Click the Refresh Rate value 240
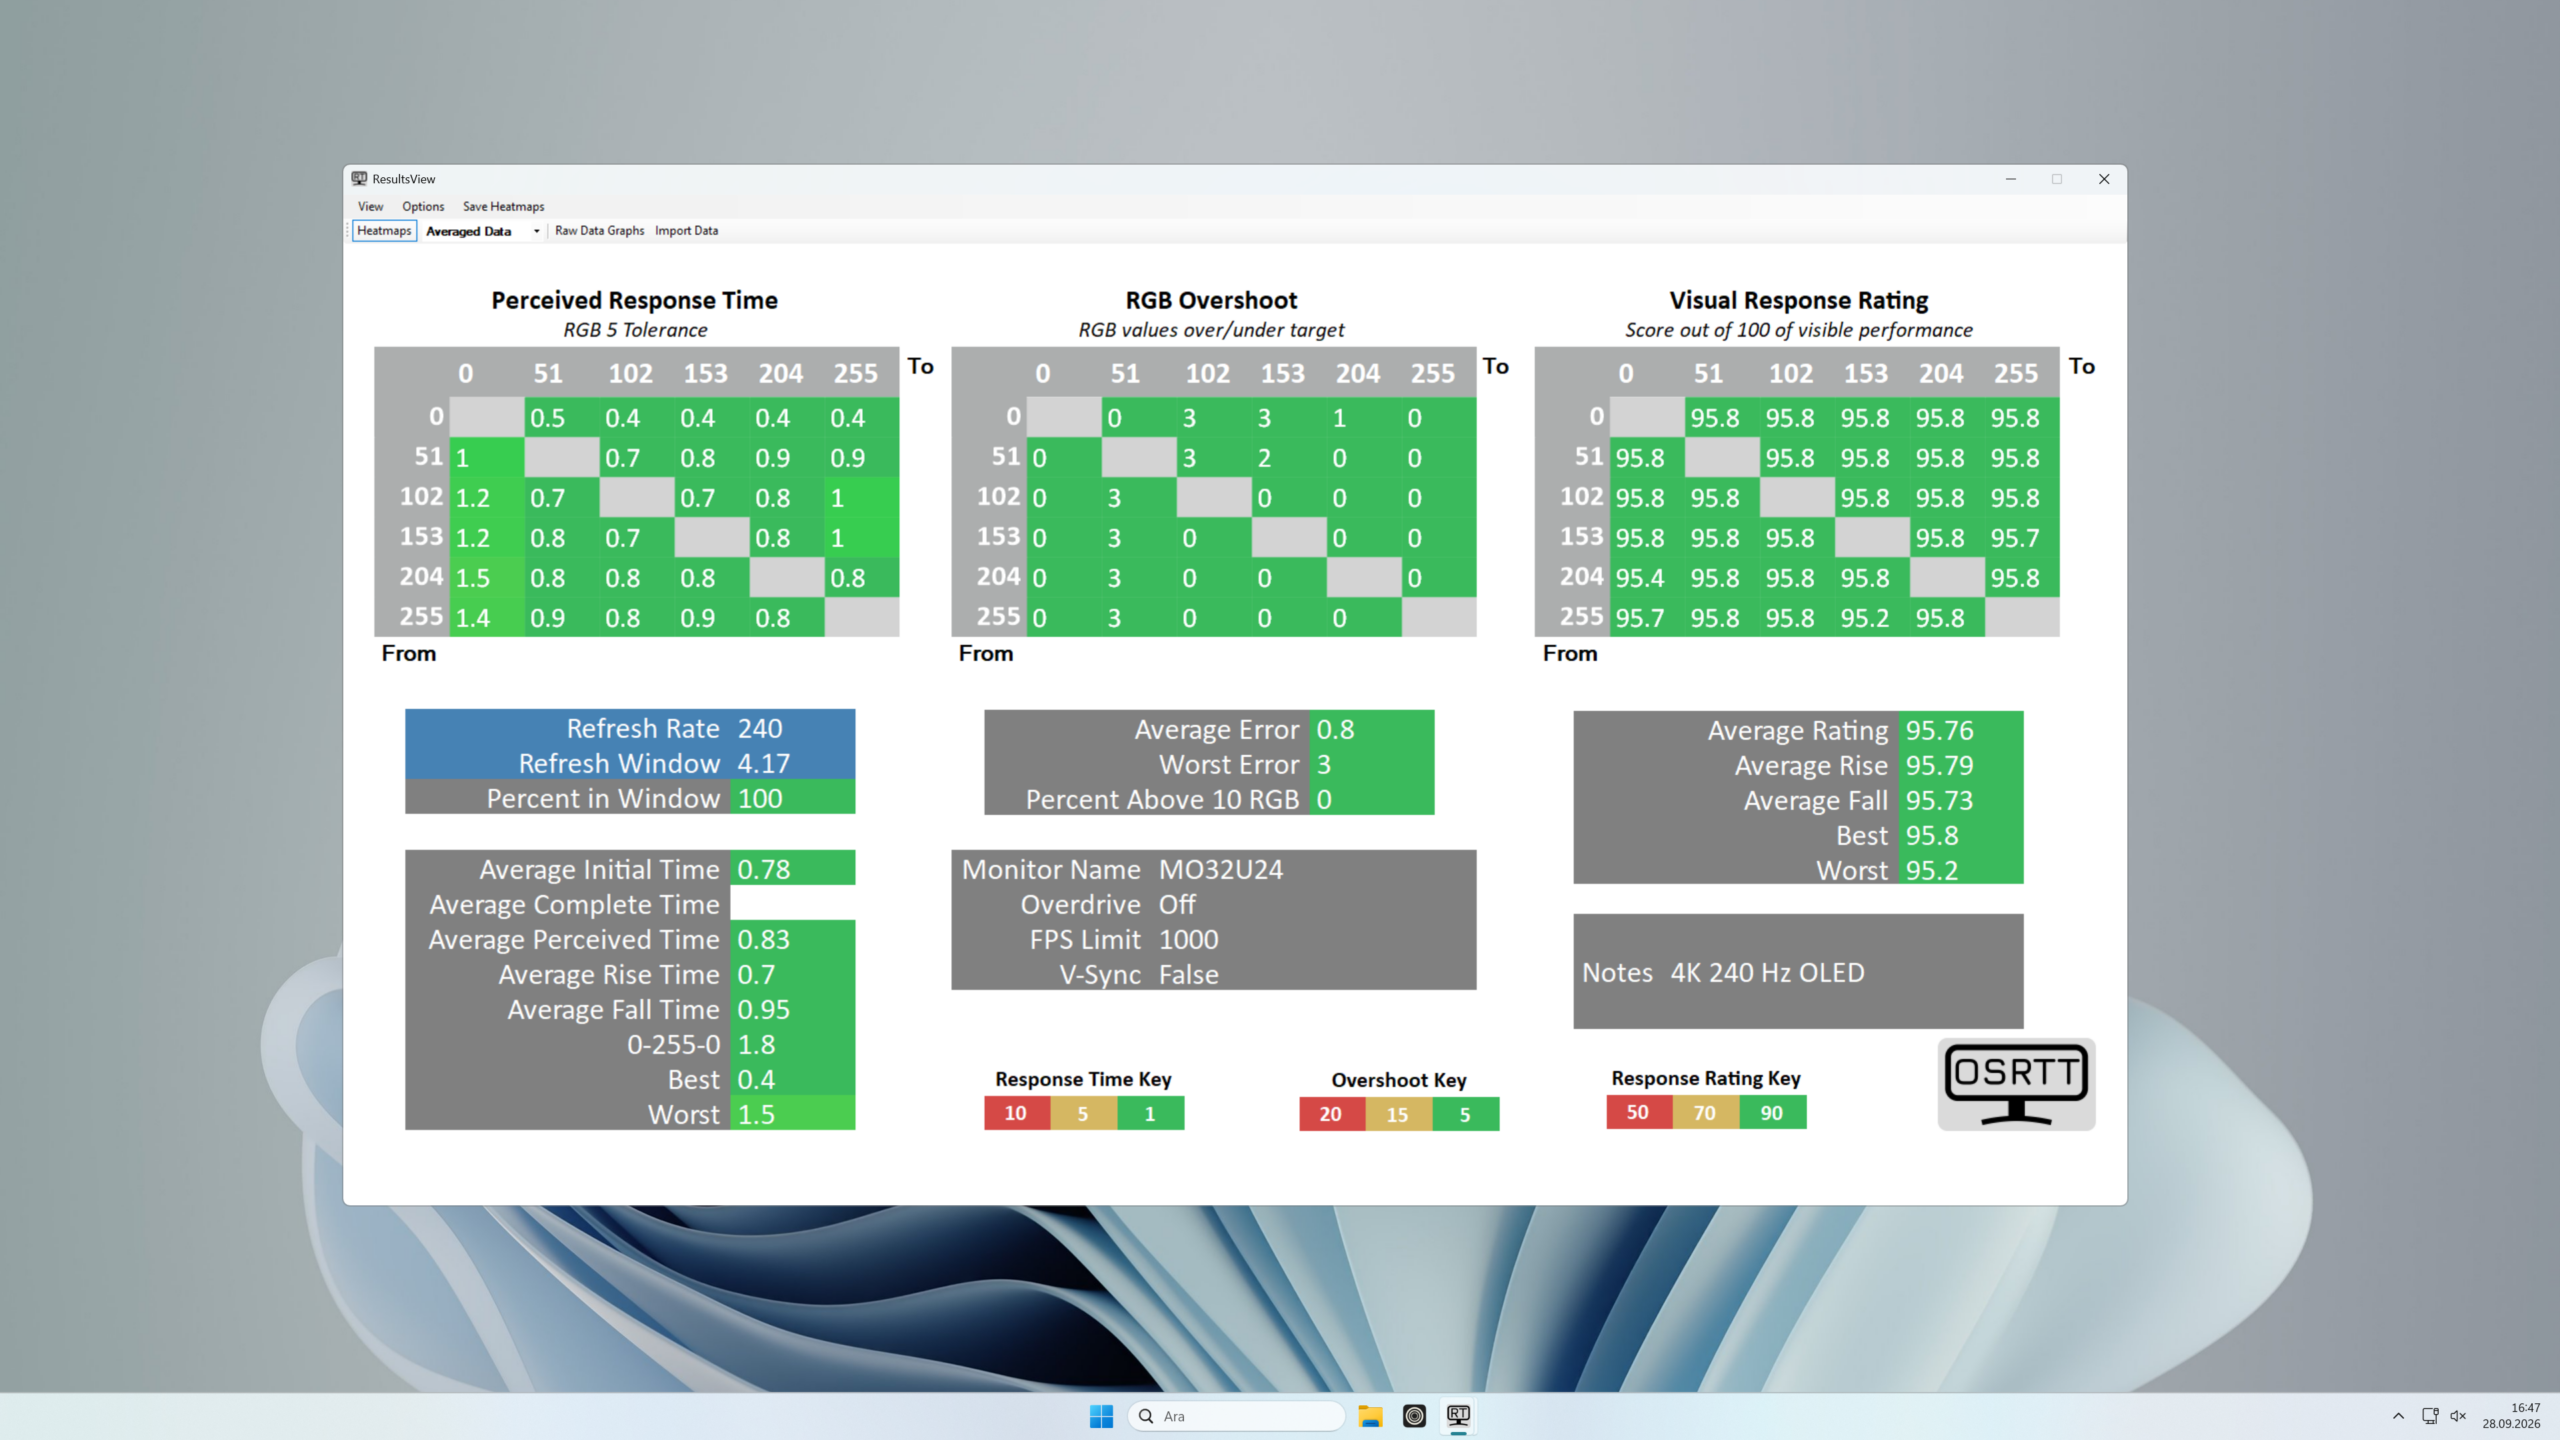The image size is (2560, 1440). click(760, 729)
